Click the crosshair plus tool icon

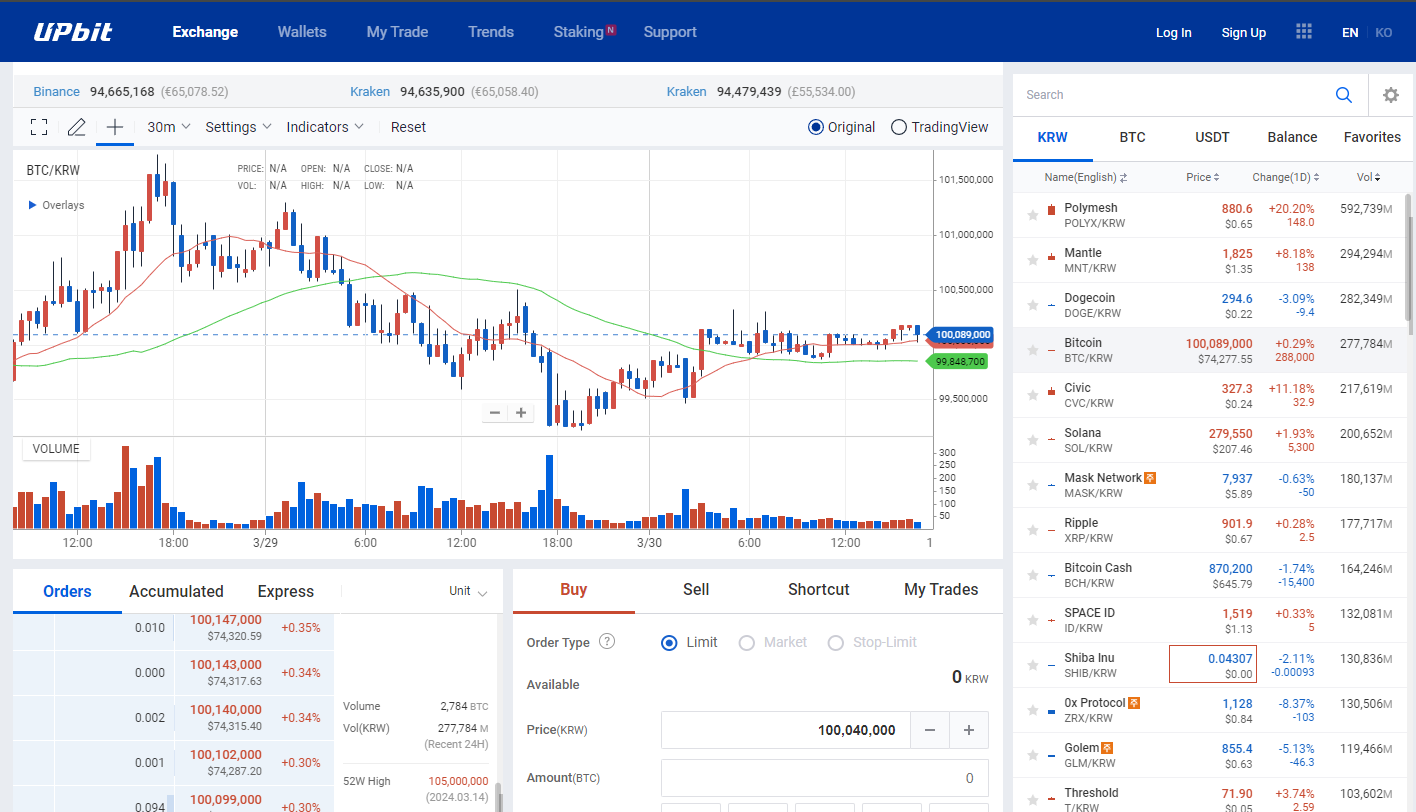114,127
